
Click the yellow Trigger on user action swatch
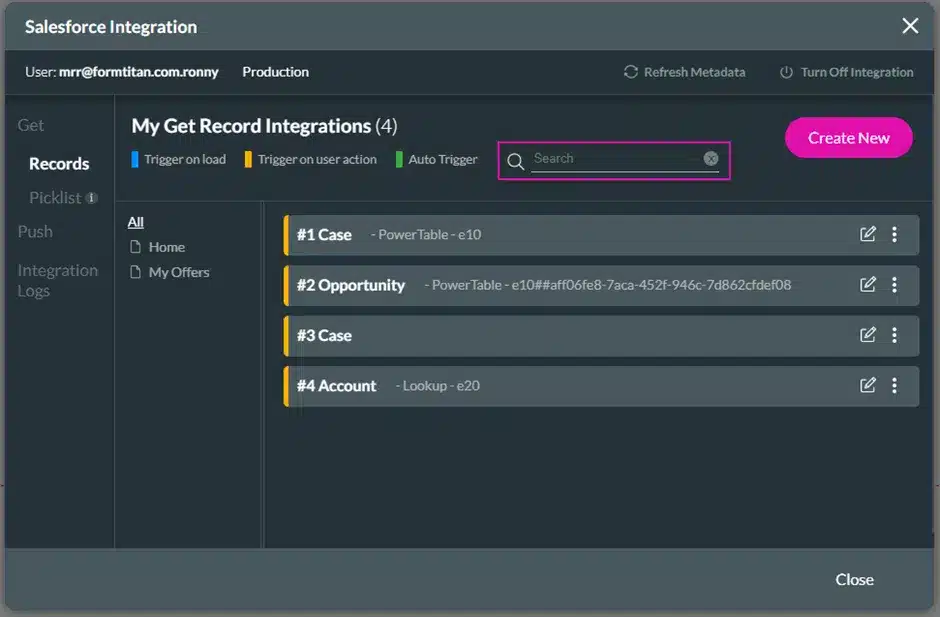pos(248,159)
